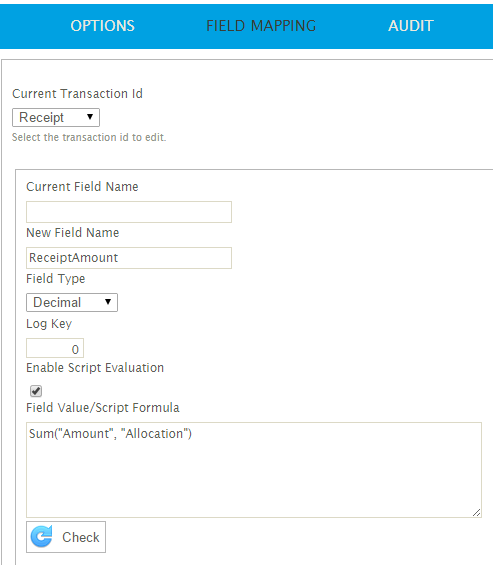493x565 pixels.
Task: Click the Field Type label
Action: click(55, 279)
